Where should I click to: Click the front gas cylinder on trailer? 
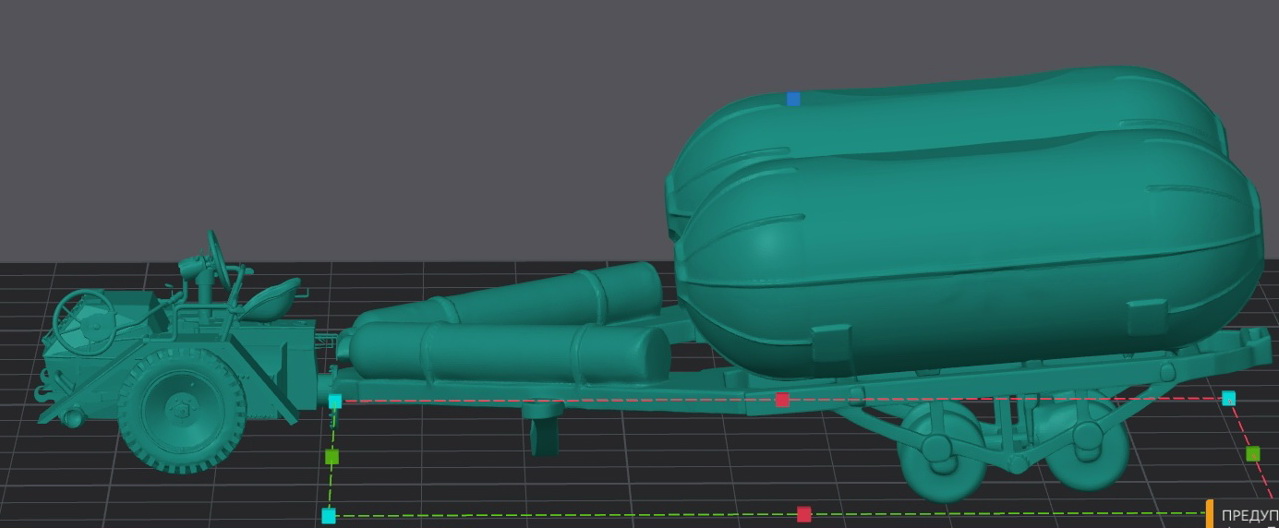510,354
